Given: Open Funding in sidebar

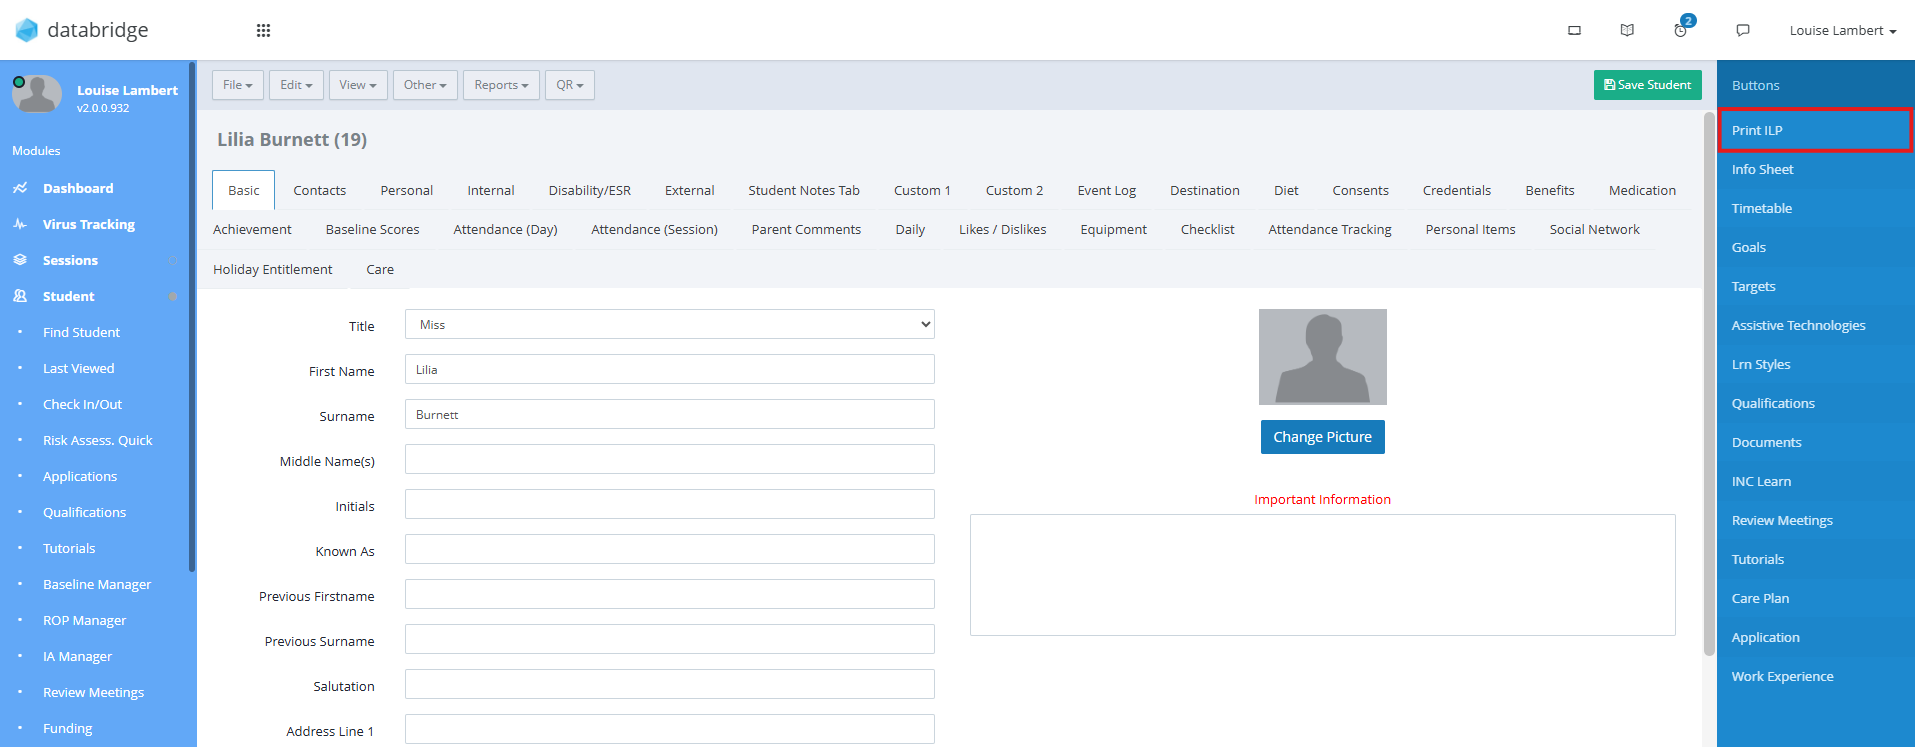Looking at the screenshot, I should (x=67, y=728).
